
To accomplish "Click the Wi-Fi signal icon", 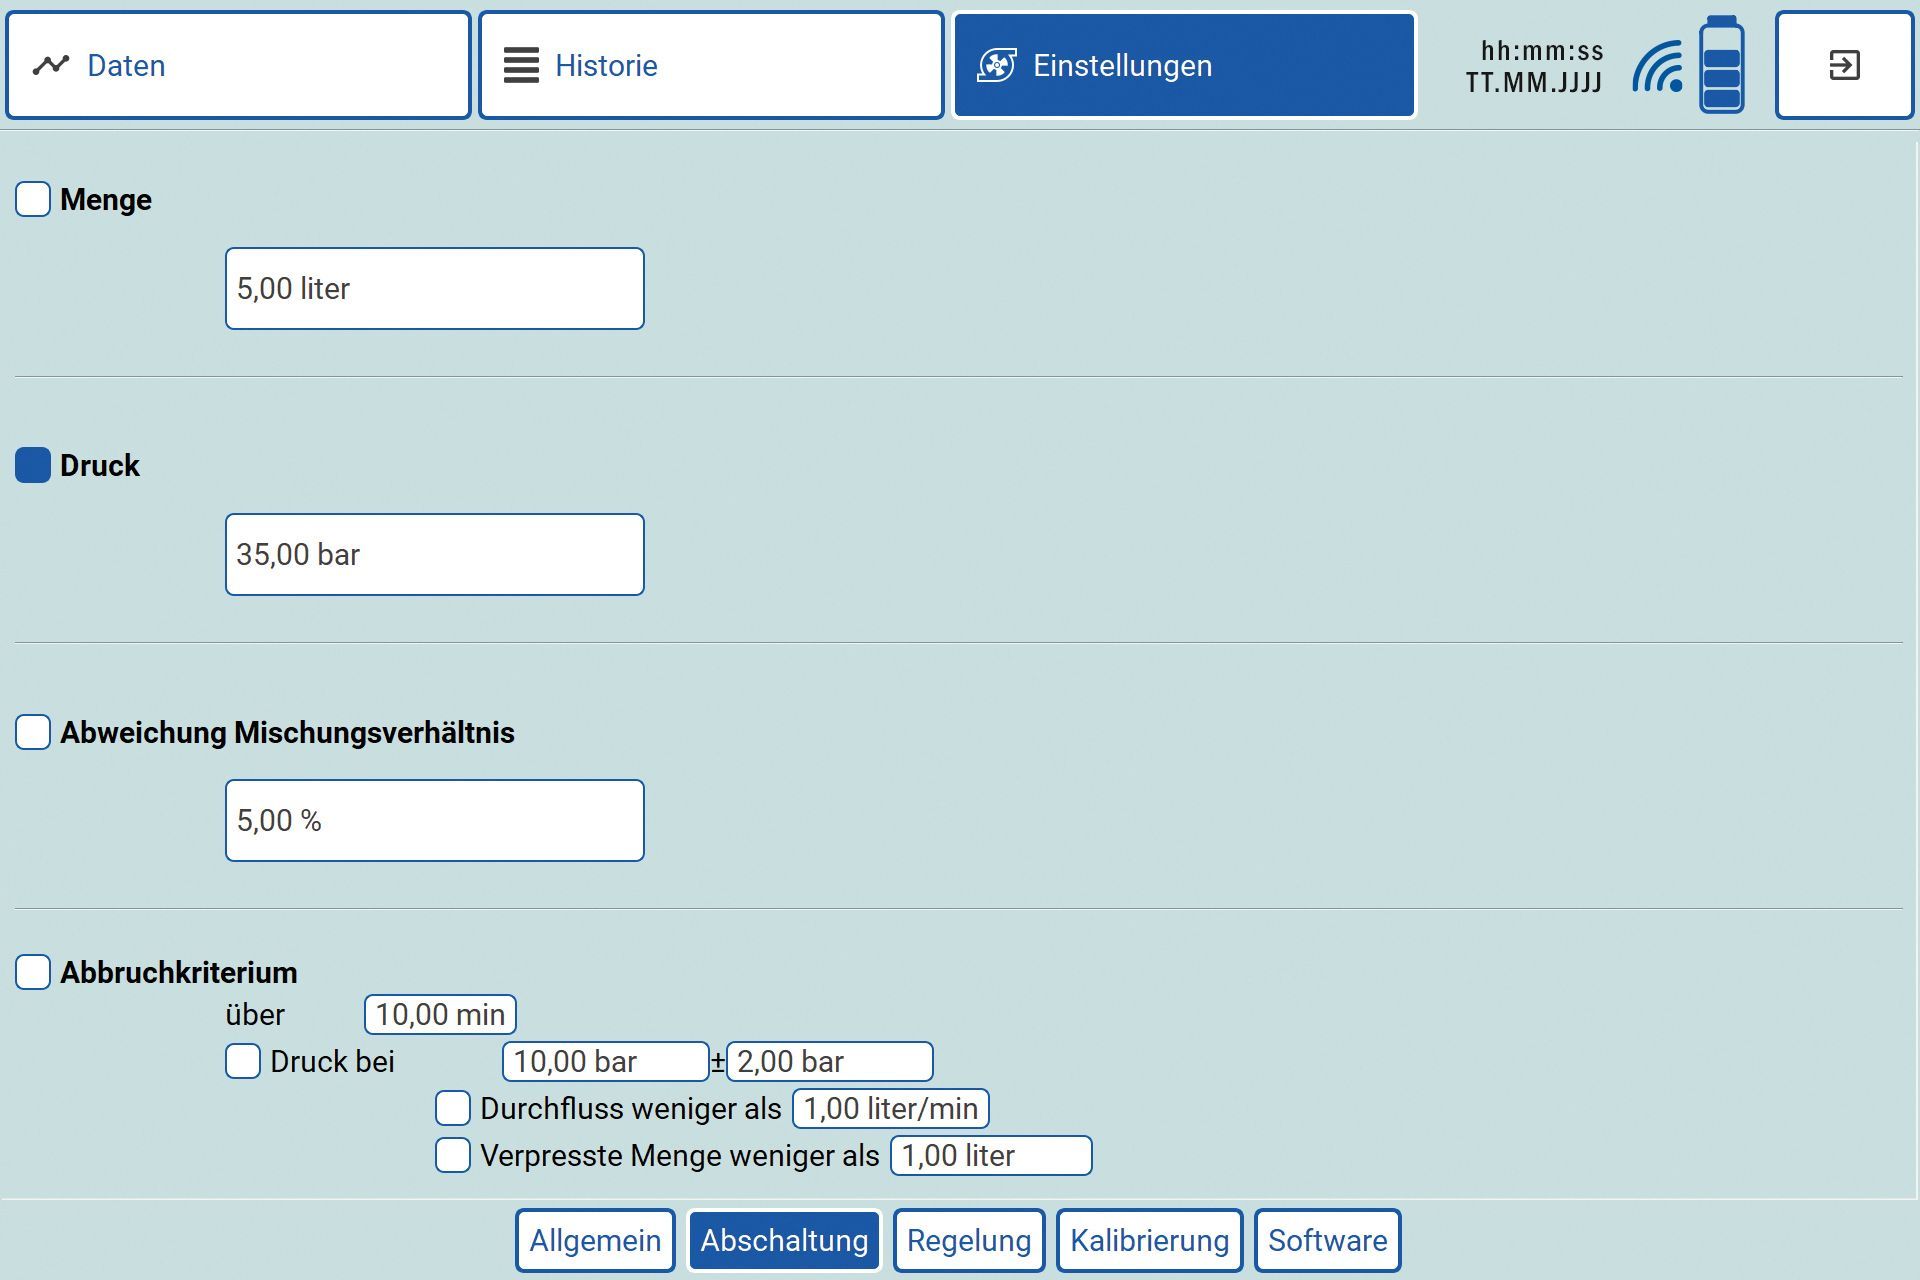I will 1657,68.
